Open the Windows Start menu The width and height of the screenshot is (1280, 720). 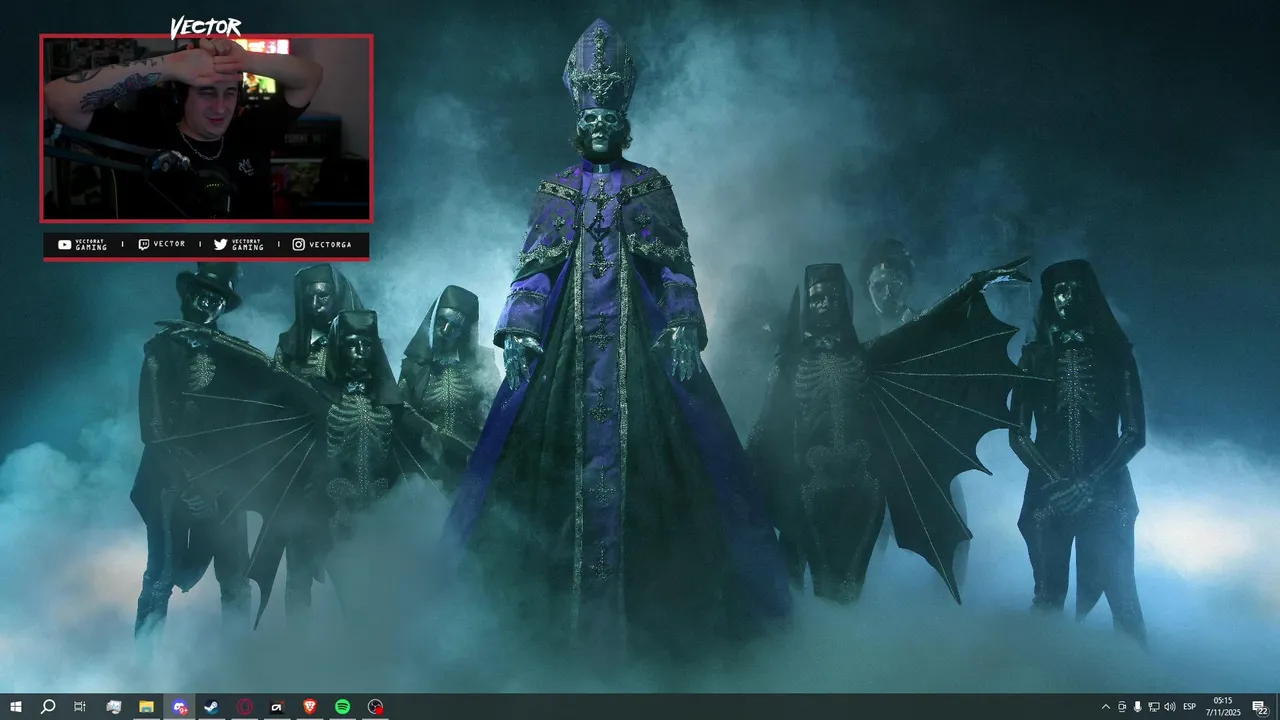click(x=16, y=707)
